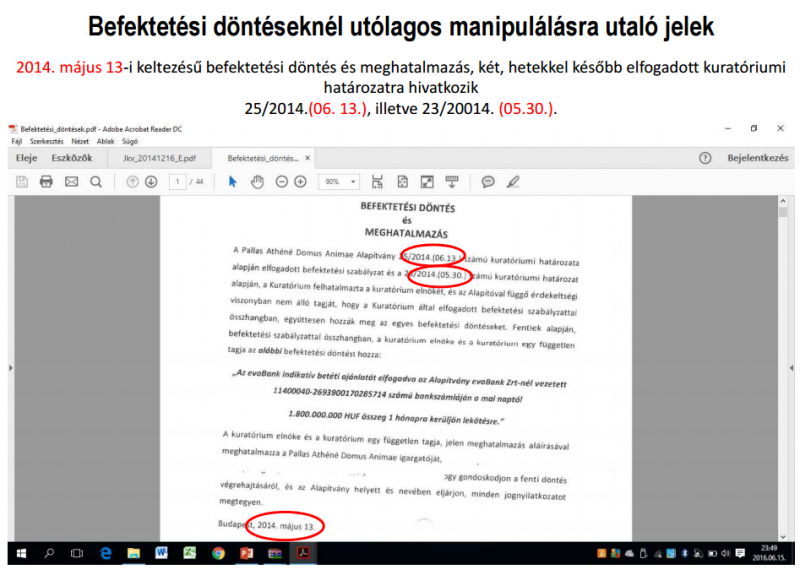Select the highlighter pen tool
The image size is (800, 575).
point(513,182)
